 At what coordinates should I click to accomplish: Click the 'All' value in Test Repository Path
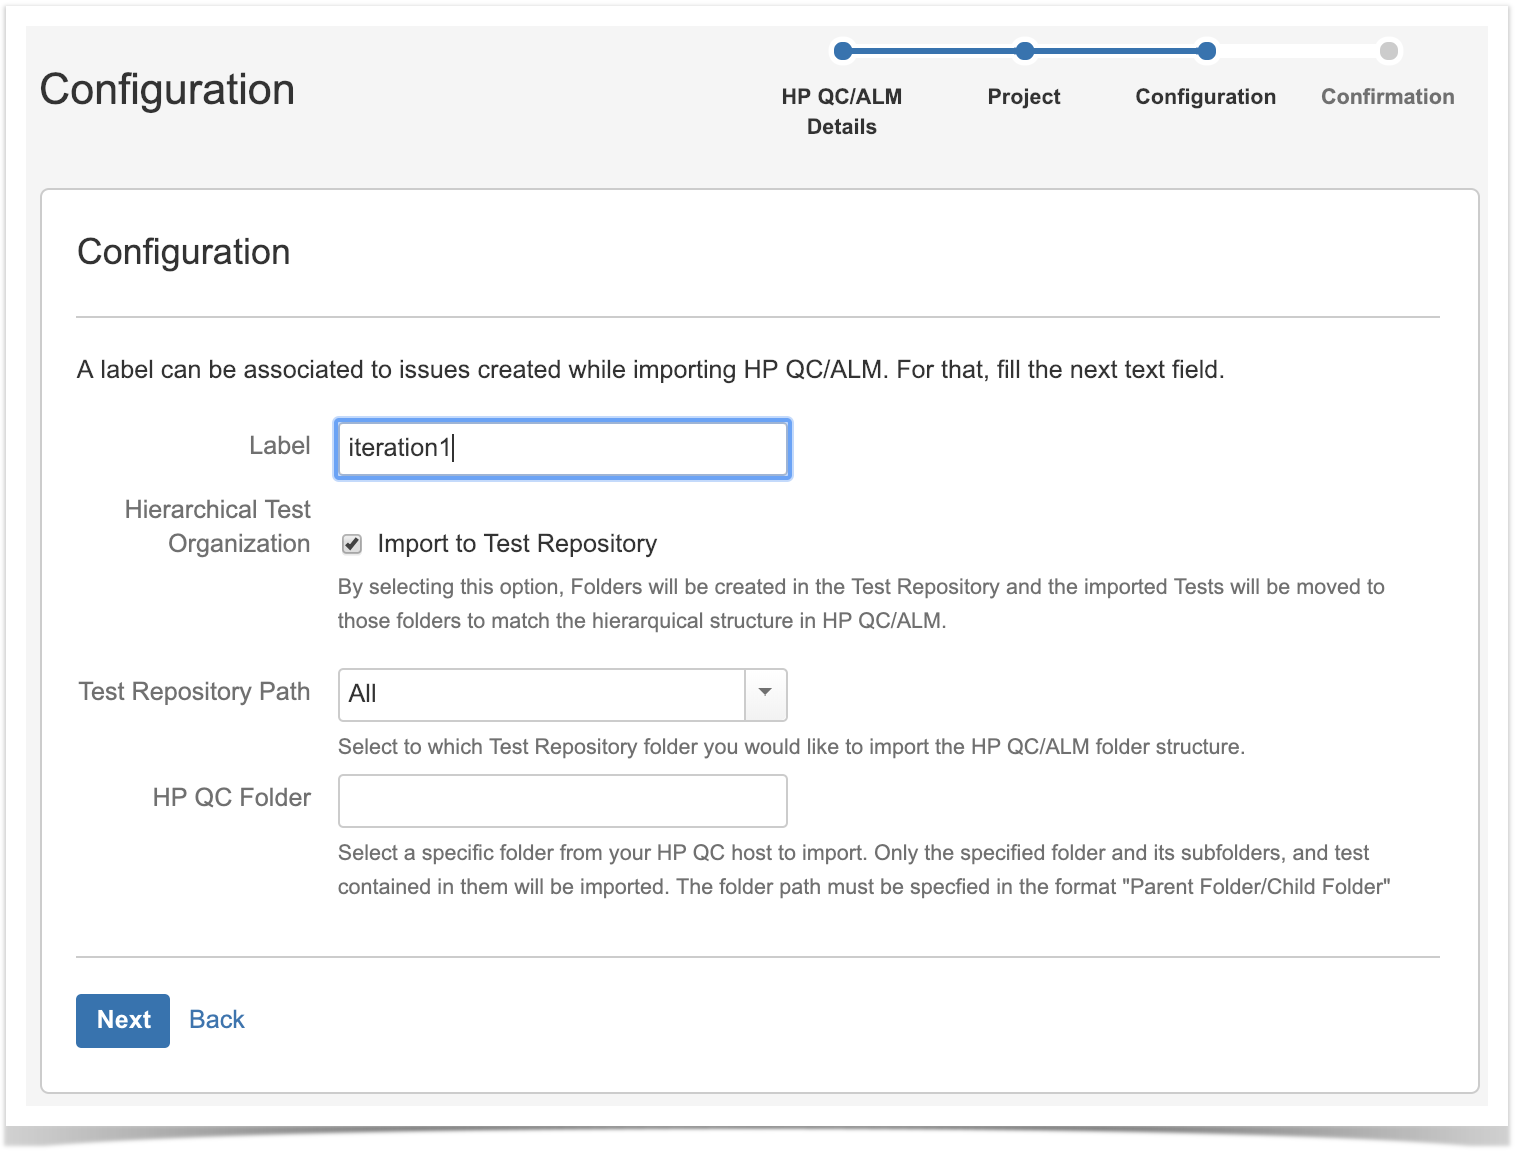pos(362,694)
